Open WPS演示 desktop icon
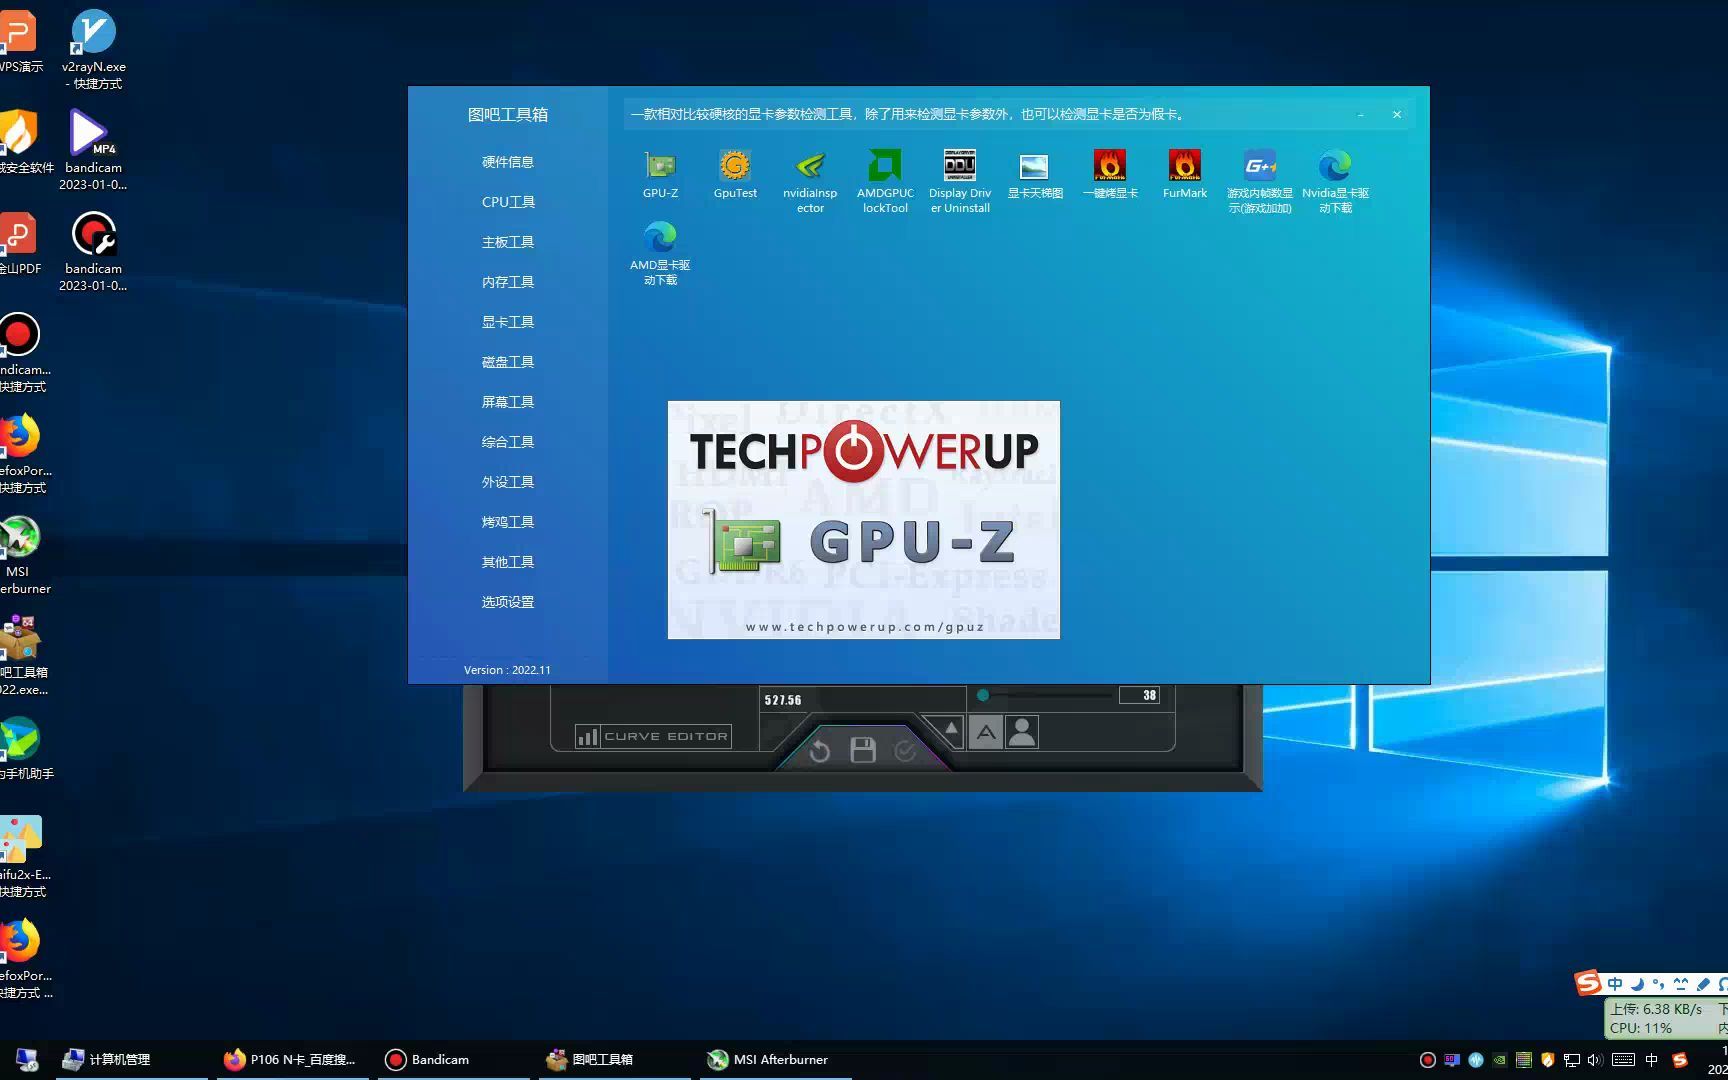Viewport: 1728px width, 1080px height. coord(20,42)
